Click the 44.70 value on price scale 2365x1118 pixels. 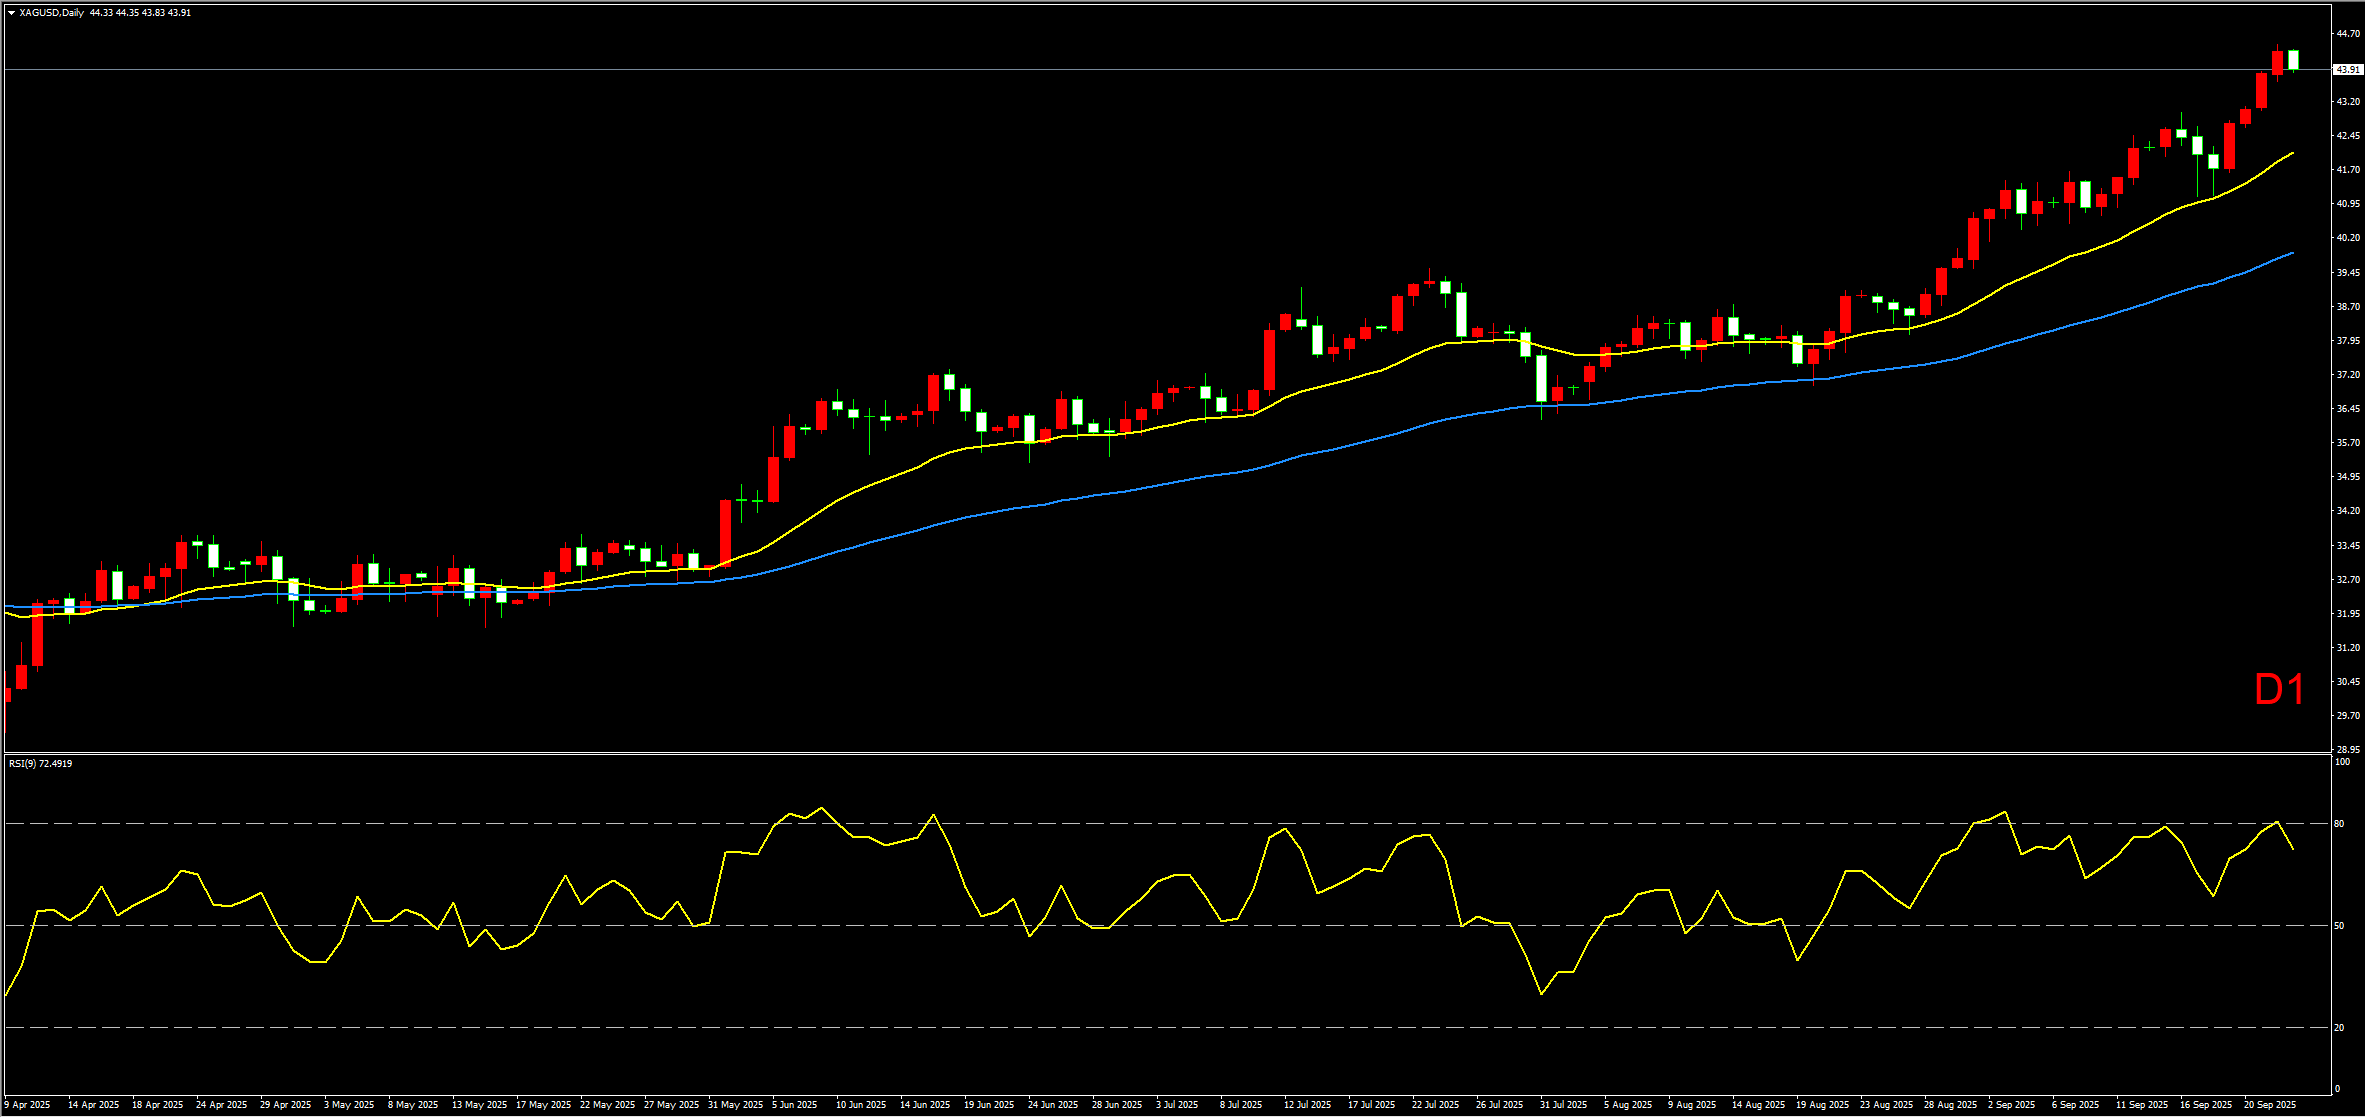click(x=2347, y=34)
